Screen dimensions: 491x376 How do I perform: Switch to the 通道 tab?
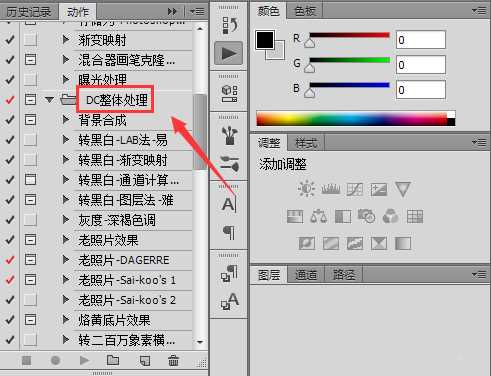(x=306, y=275)
